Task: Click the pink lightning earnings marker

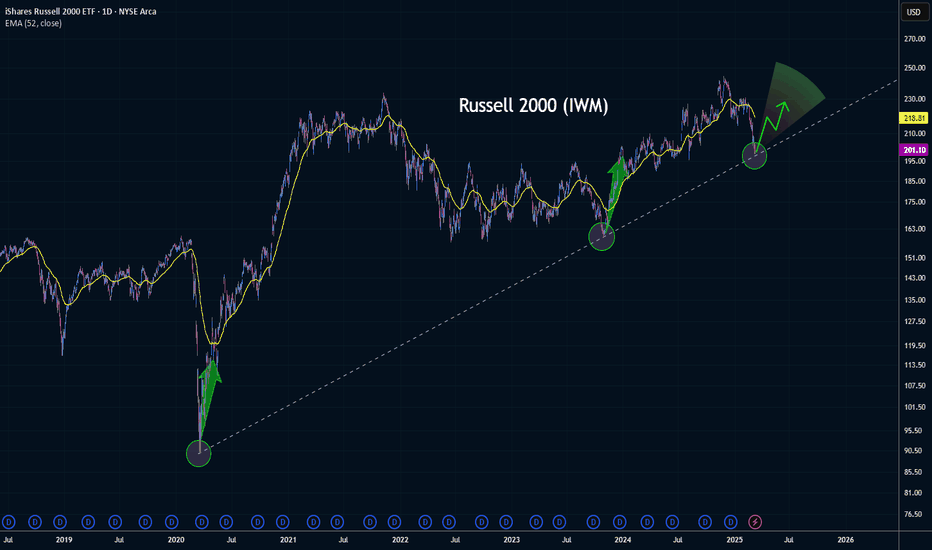Action: tap(755, 522)
